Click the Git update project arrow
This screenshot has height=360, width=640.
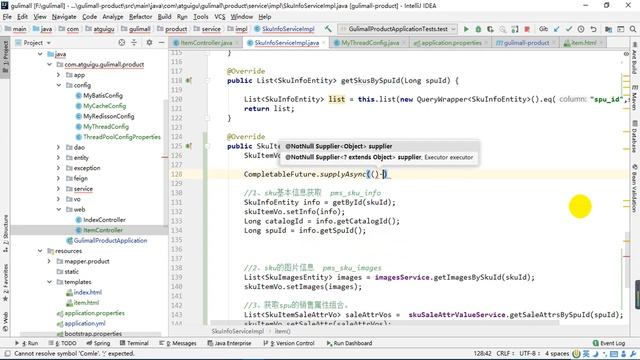pyautogui.click(x=557, y=29)
